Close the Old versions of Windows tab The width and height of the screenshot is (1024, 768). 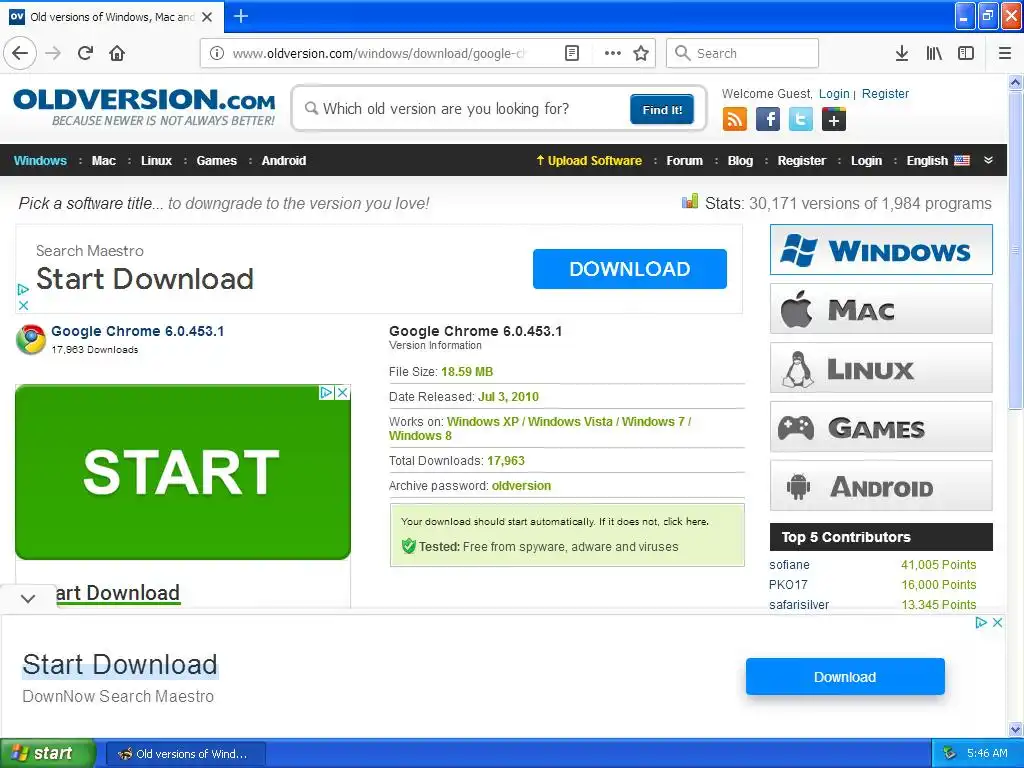click(207, 17)
